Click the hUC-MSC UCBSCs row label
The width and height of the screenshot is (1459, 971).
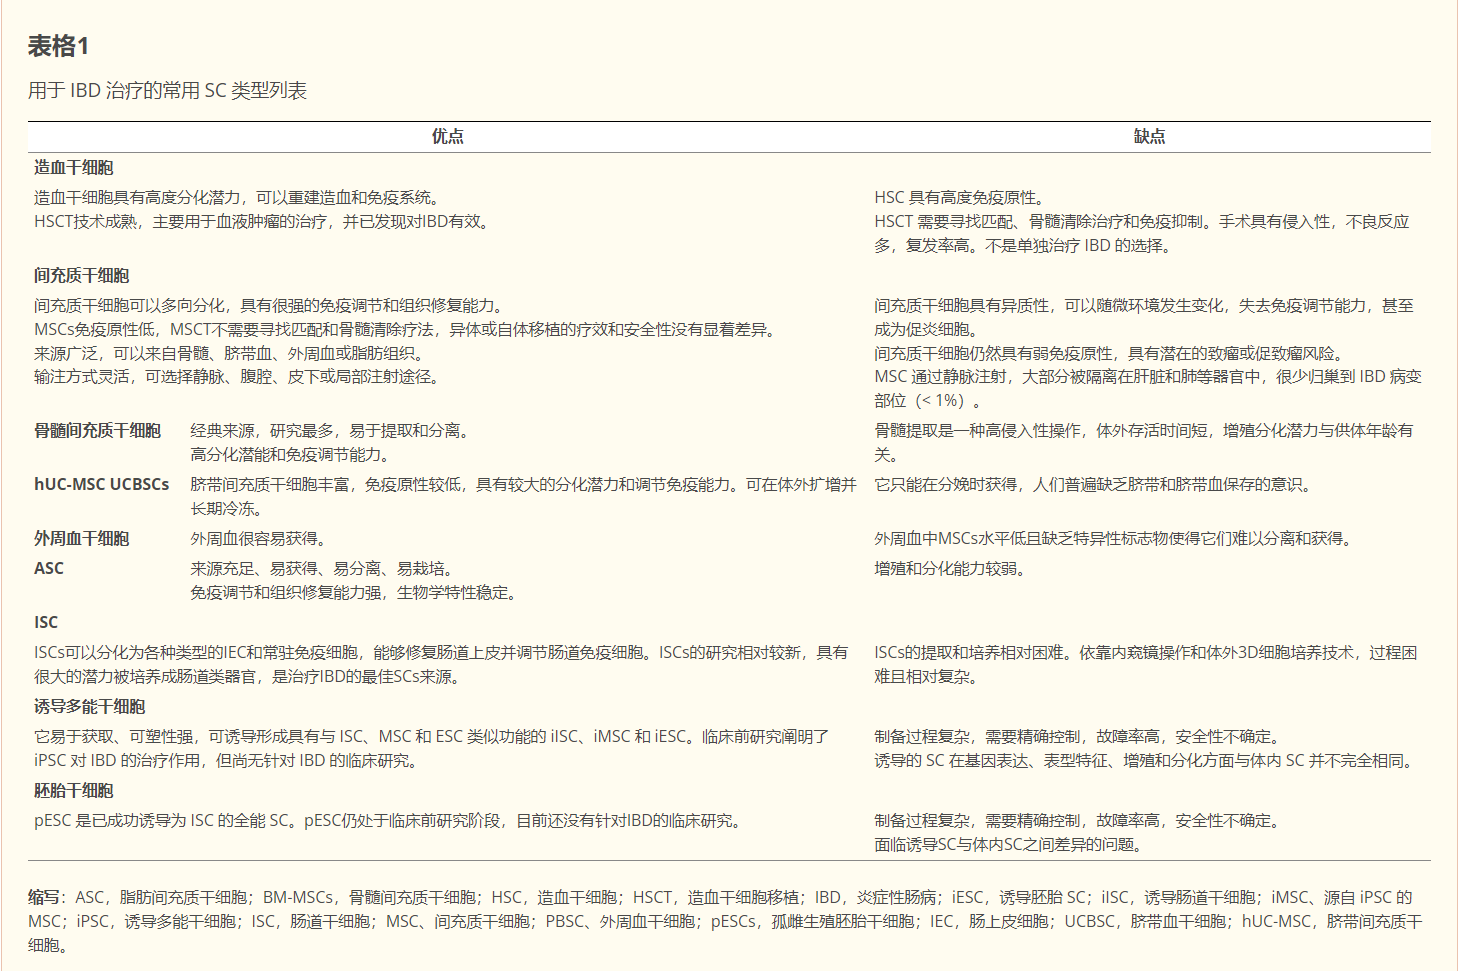tap(102, 485)
